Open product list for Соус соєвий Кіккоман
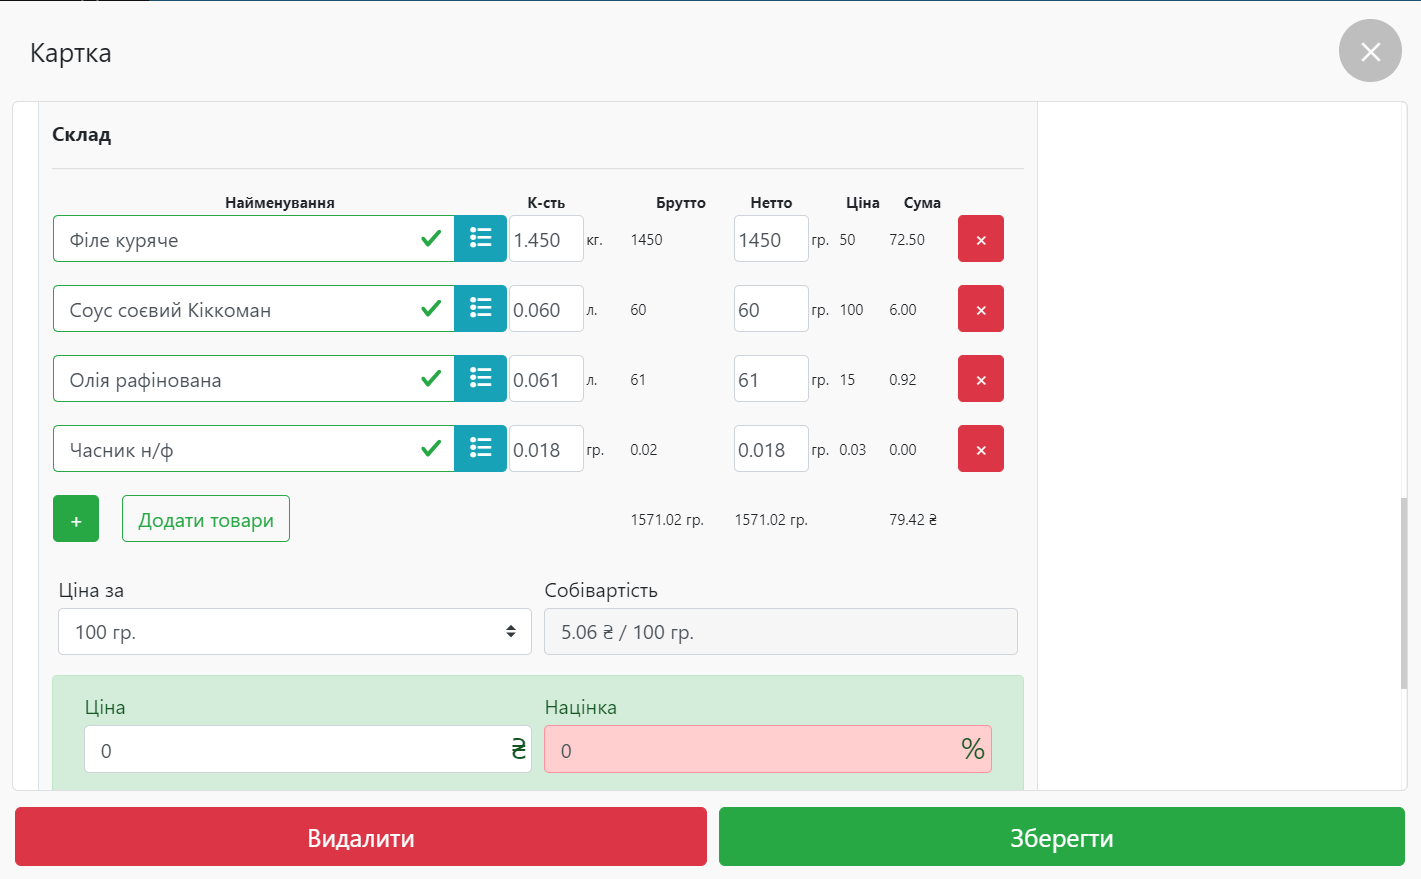The image size is (1421, 879). [480, 309]
